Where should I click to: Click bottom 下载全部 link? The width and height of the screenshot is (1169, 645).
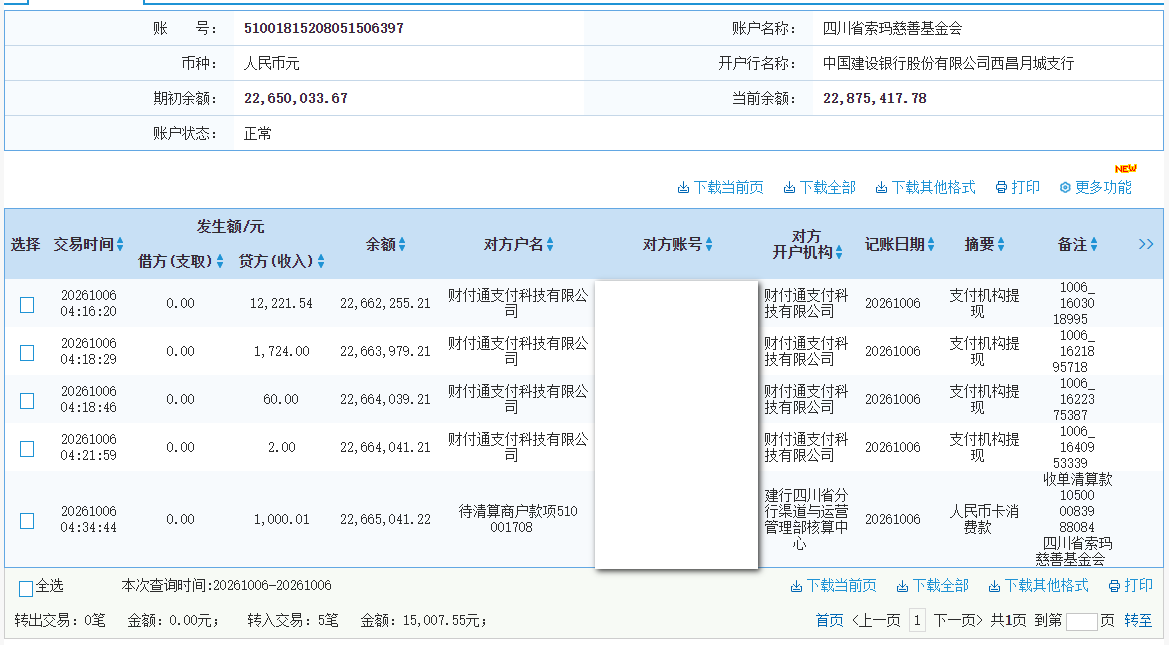pyautogui.click(x=933, y=585)
